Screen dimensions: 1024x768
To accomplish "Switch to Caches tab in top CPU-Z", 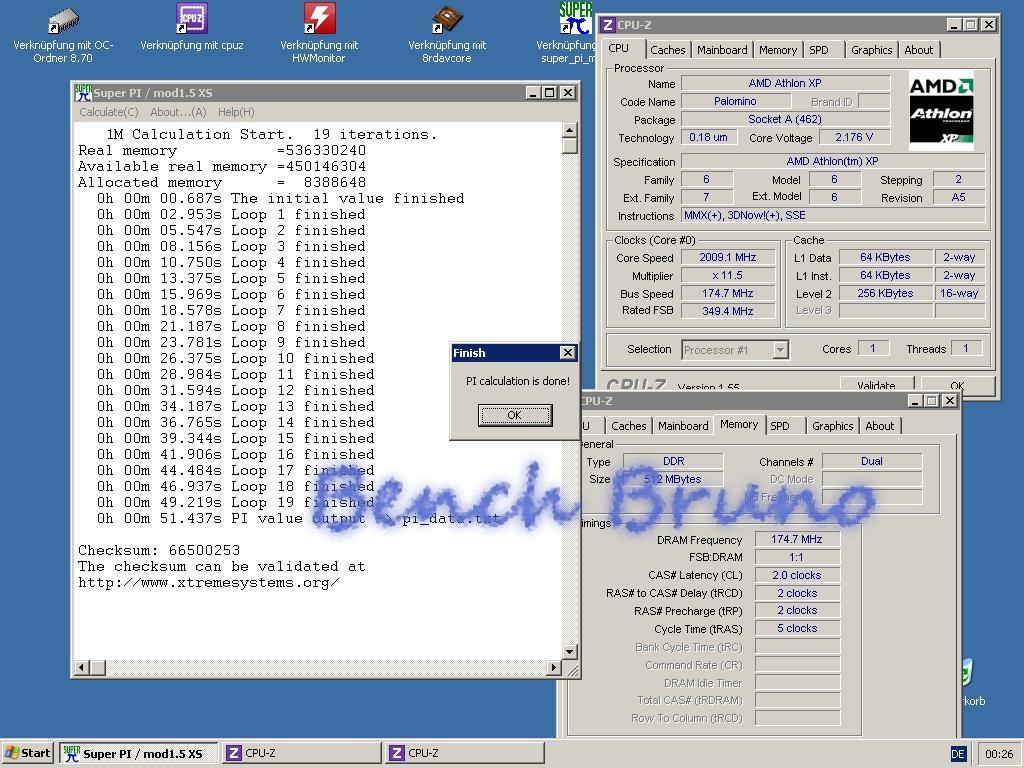I will (667, 50).
